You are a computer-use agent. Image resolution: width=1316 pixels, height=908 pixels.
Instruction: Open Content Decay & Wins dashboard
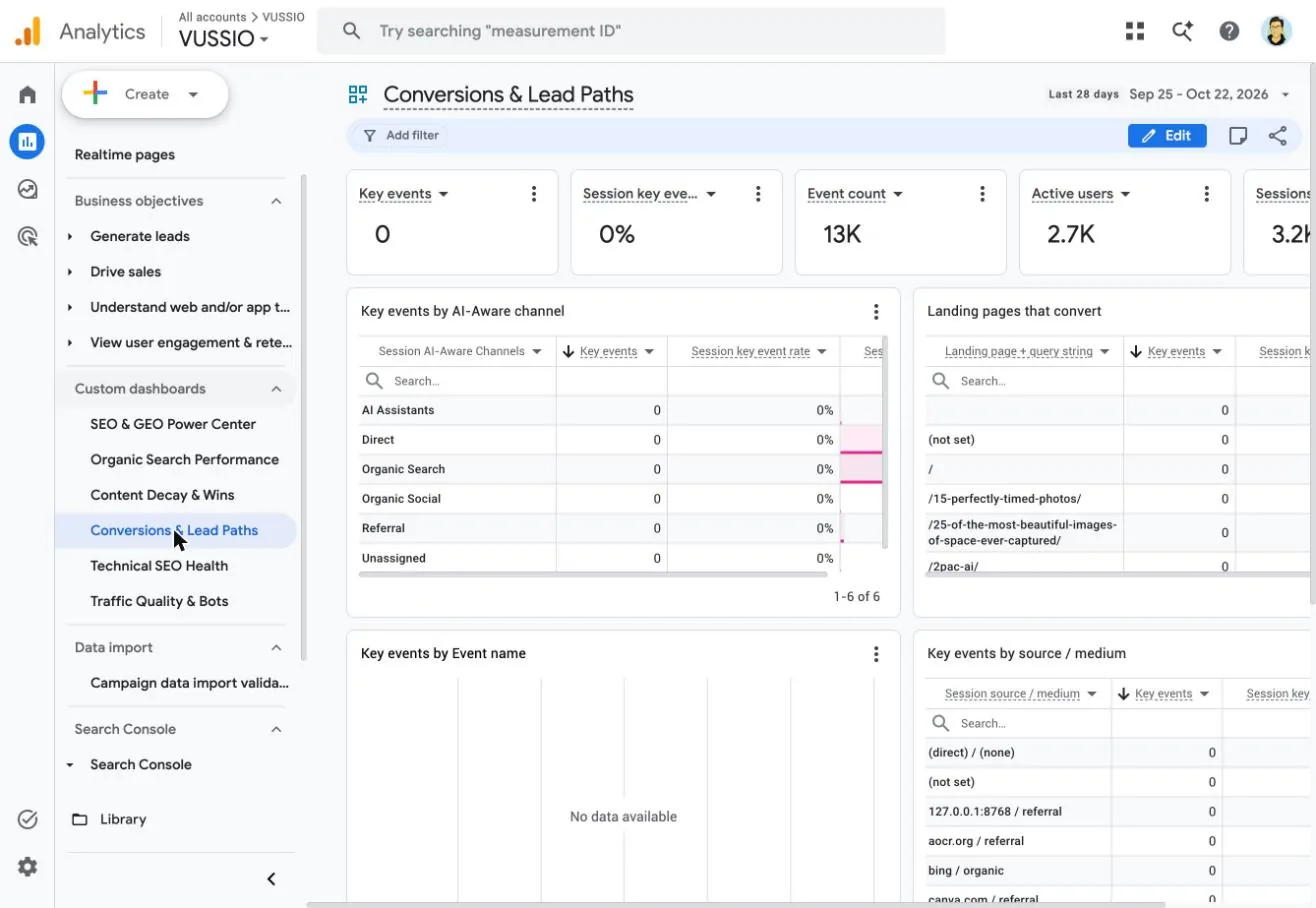[x=162, y=495]
